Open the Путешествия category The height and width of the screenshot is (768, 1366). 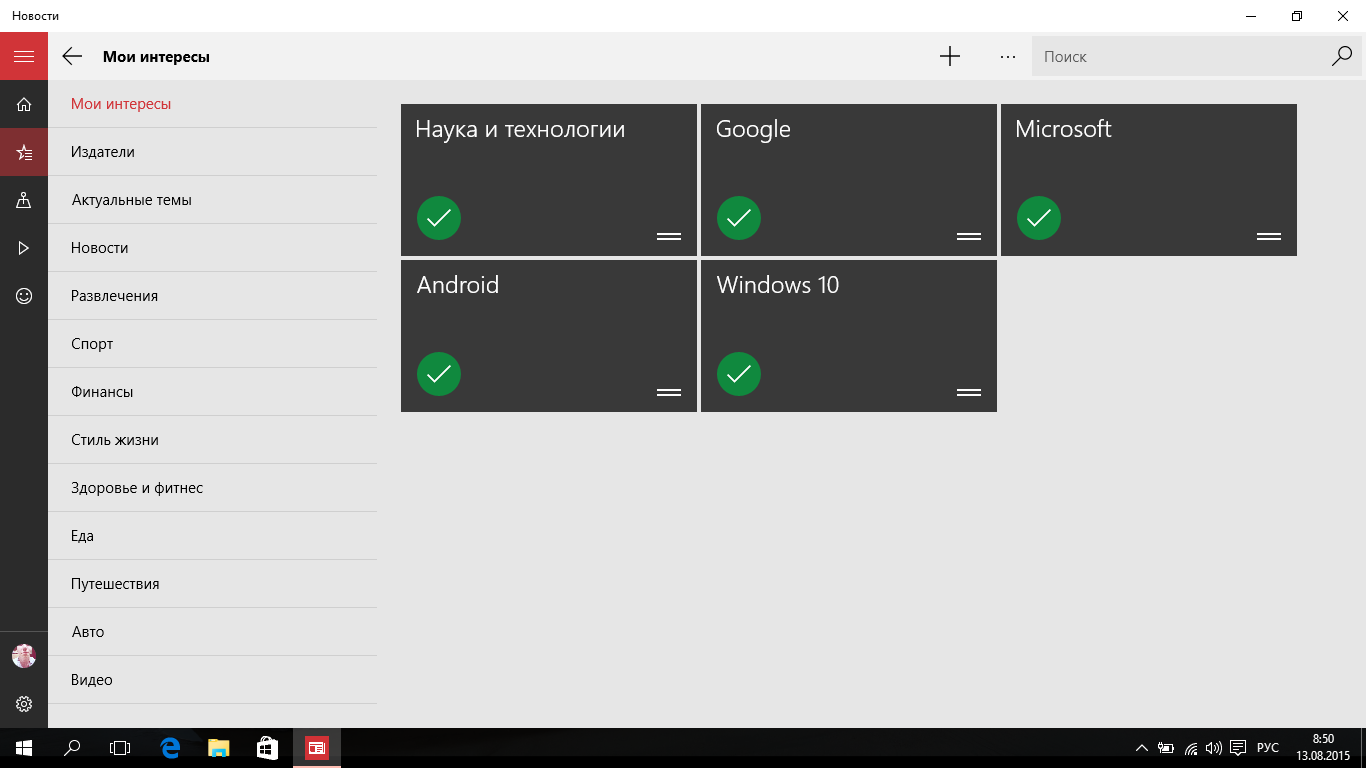213,584
